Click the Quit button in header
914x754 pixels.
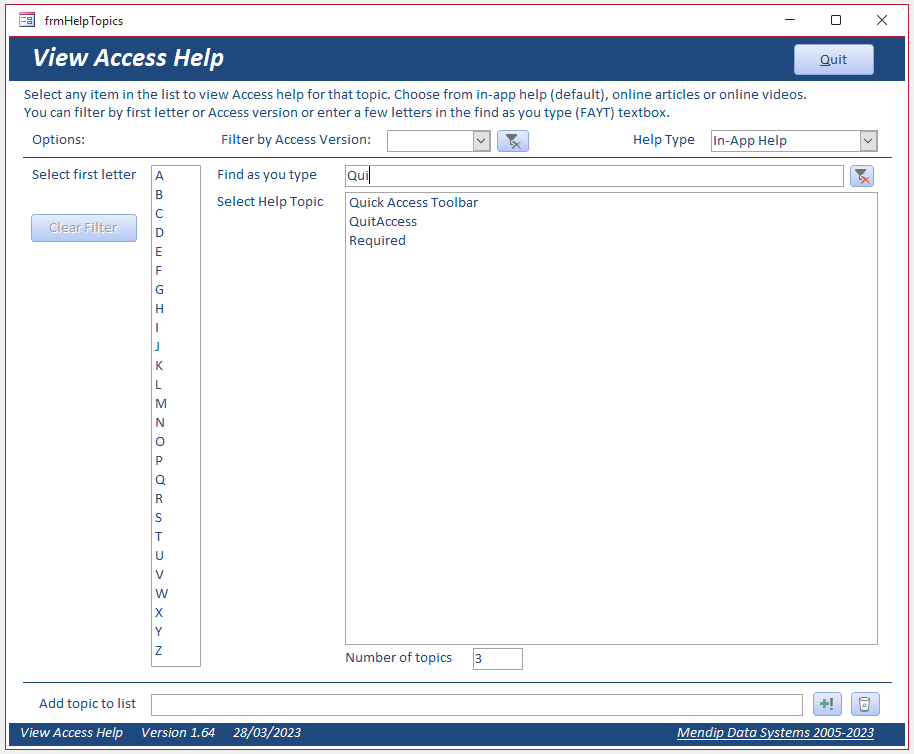point(834,59)
